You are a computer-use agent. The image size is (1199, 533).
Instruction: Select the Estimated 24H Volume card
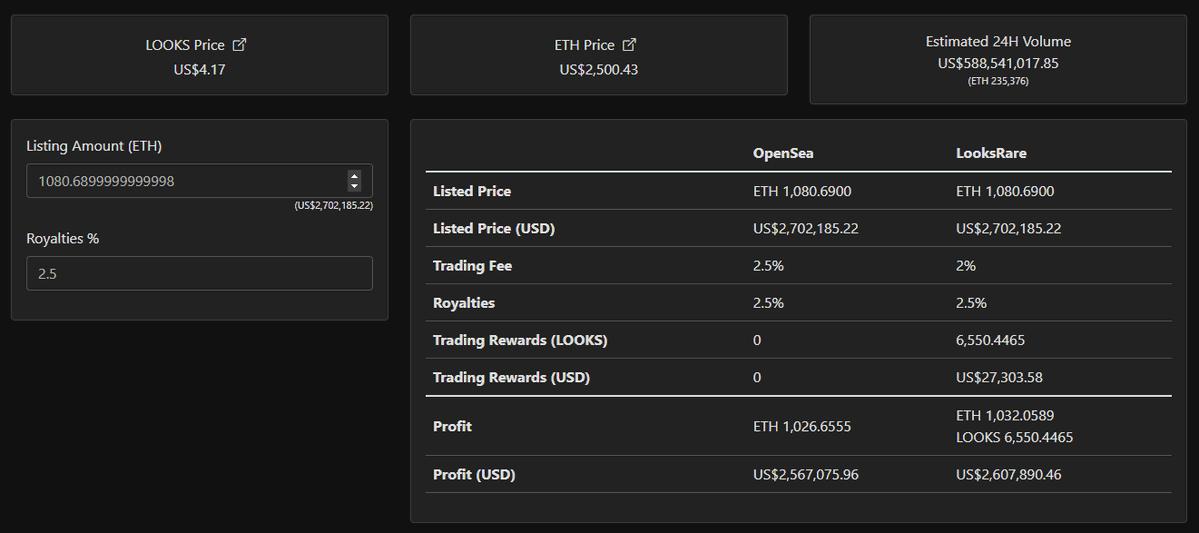coord(998,61)
